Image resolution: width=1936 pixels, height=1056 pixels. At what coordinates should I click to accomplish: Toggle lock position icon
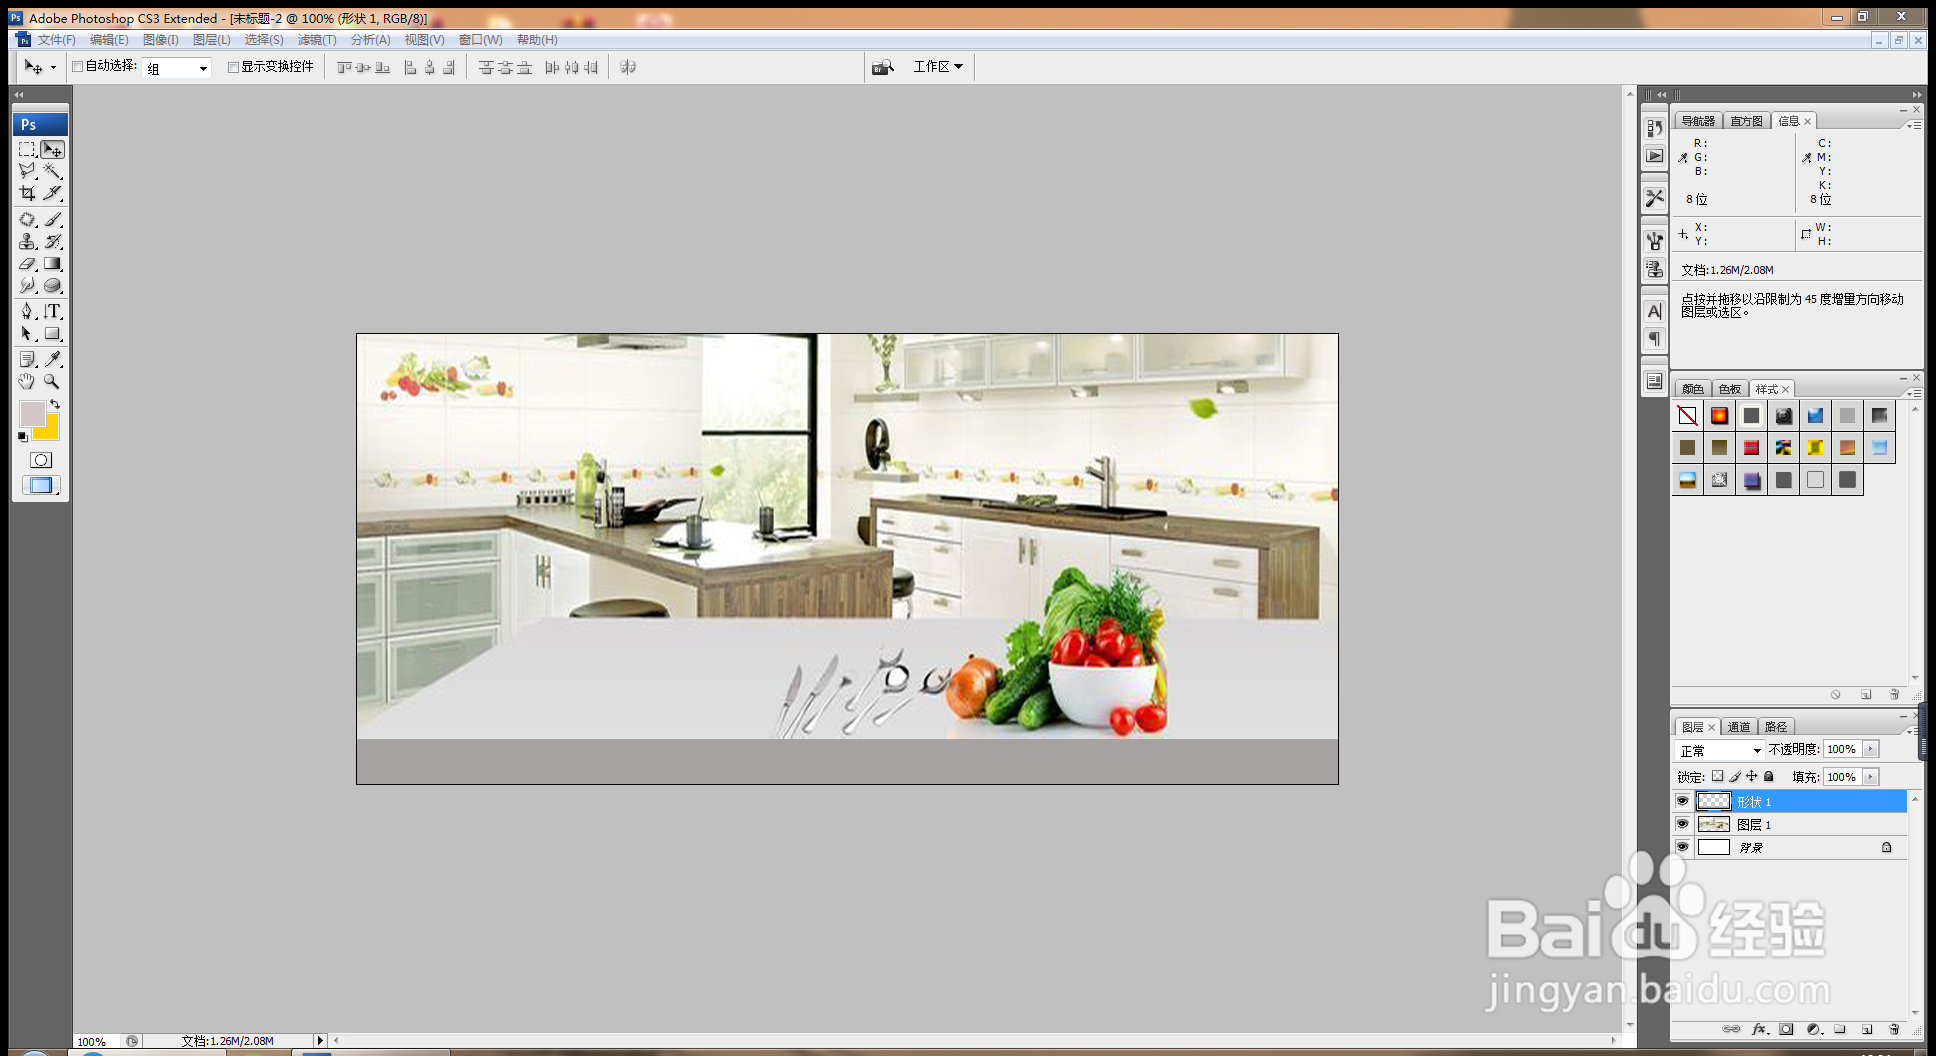click(x=1752, y=776)
